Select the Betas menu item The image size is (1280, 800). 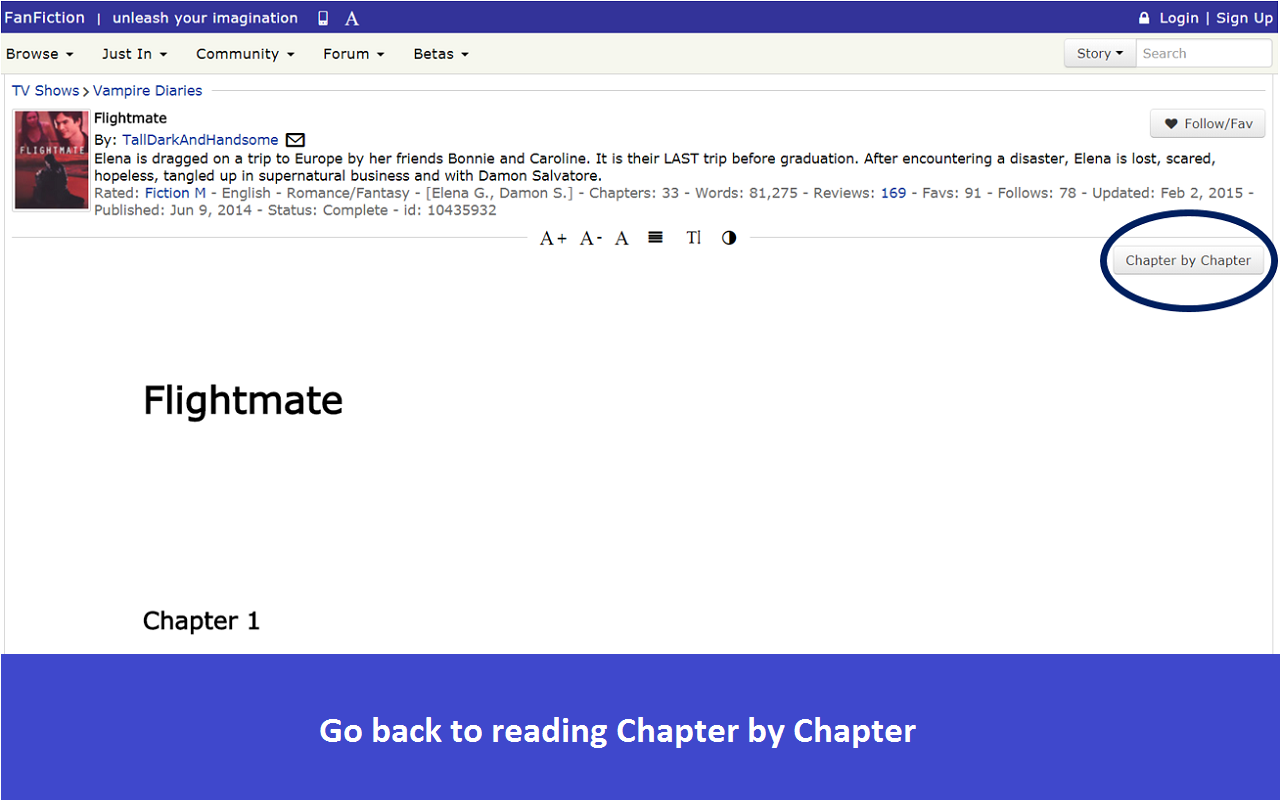coord(440,54)
